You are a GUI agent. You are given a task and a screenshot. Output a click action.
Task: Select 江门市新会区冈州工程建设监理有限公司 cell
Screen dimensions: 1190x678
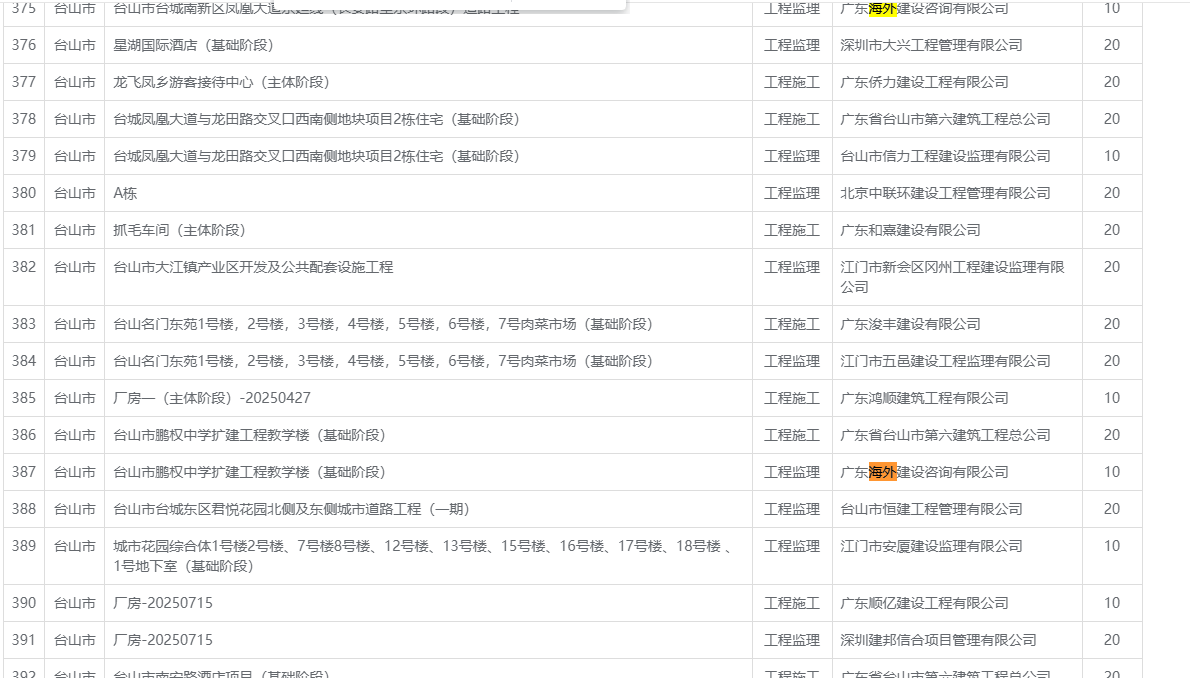click(952, 277)
